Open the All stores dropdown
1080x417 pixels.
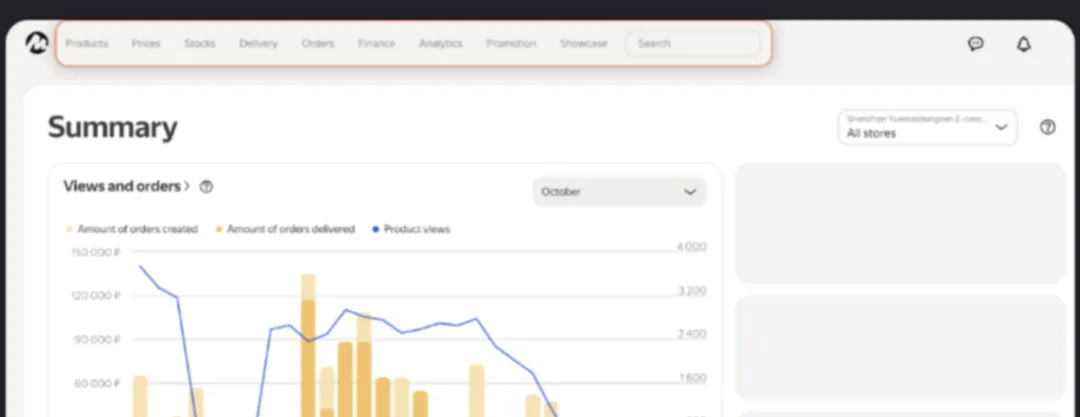927,127
